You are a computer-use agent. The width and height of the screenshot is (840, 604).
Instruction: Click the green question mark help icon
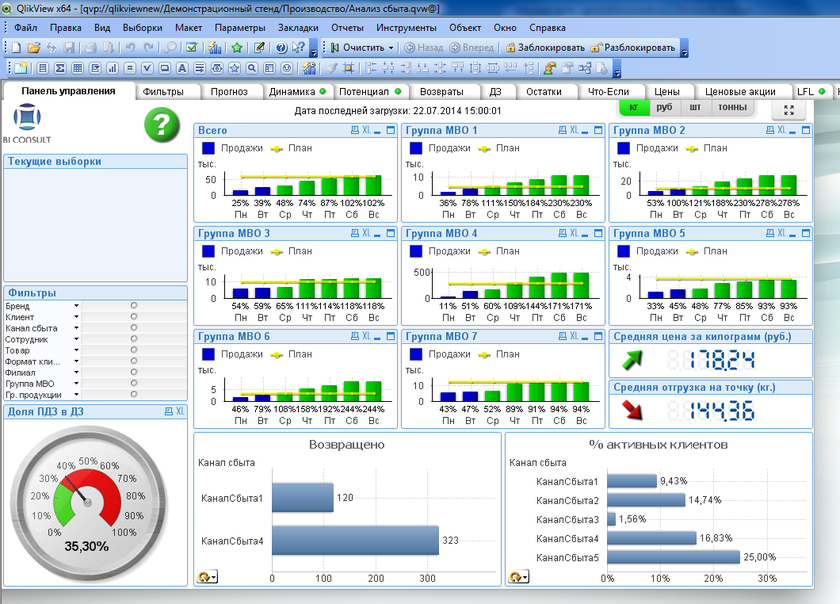[162, 125]
